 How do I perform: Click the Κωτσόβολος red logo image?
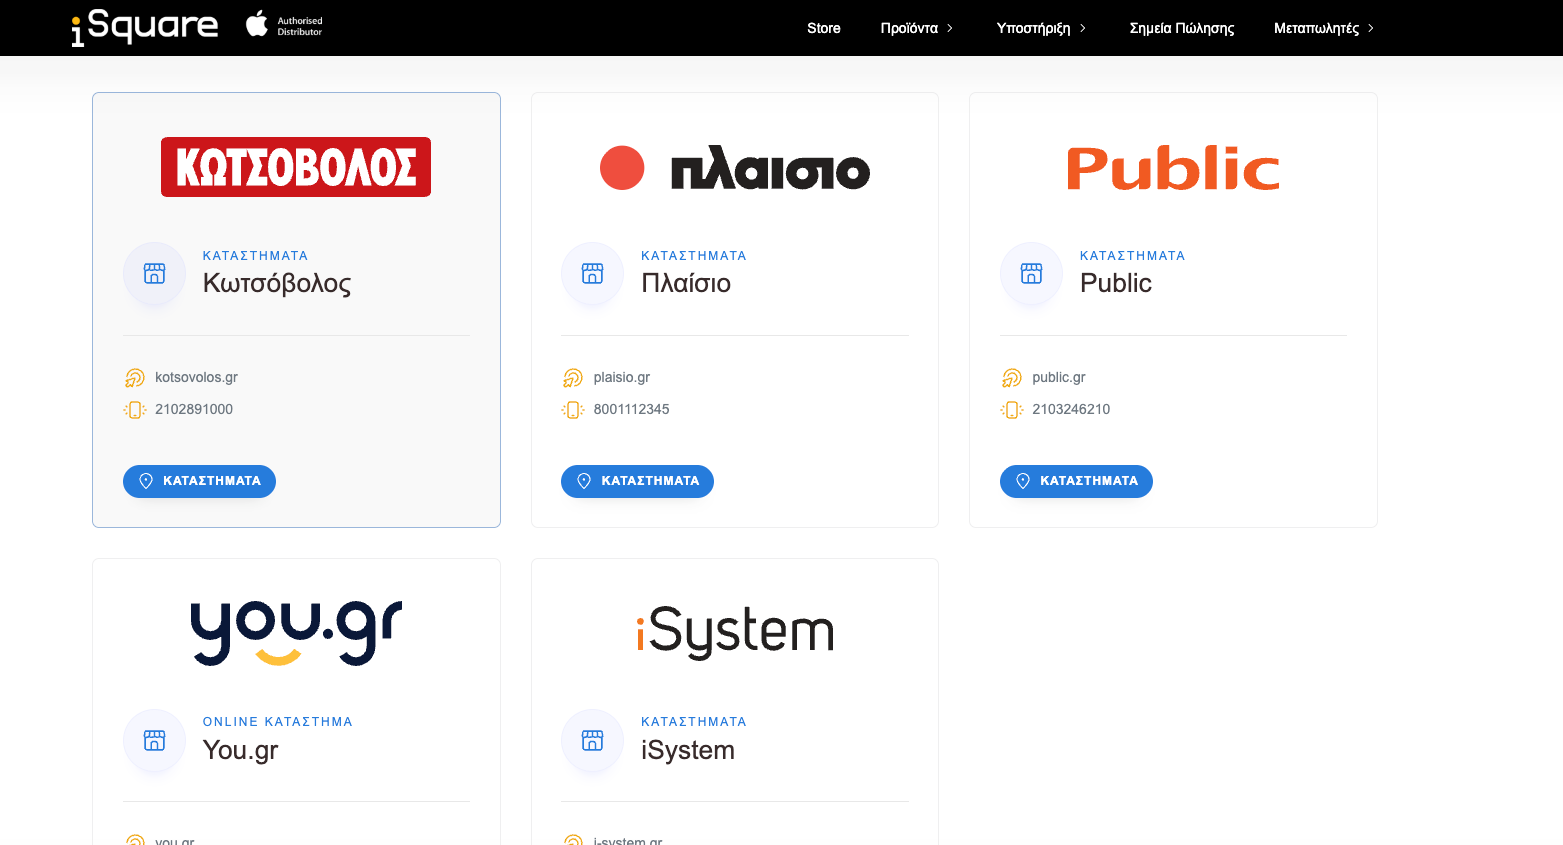pyautogui.click(x=296, y=167)
